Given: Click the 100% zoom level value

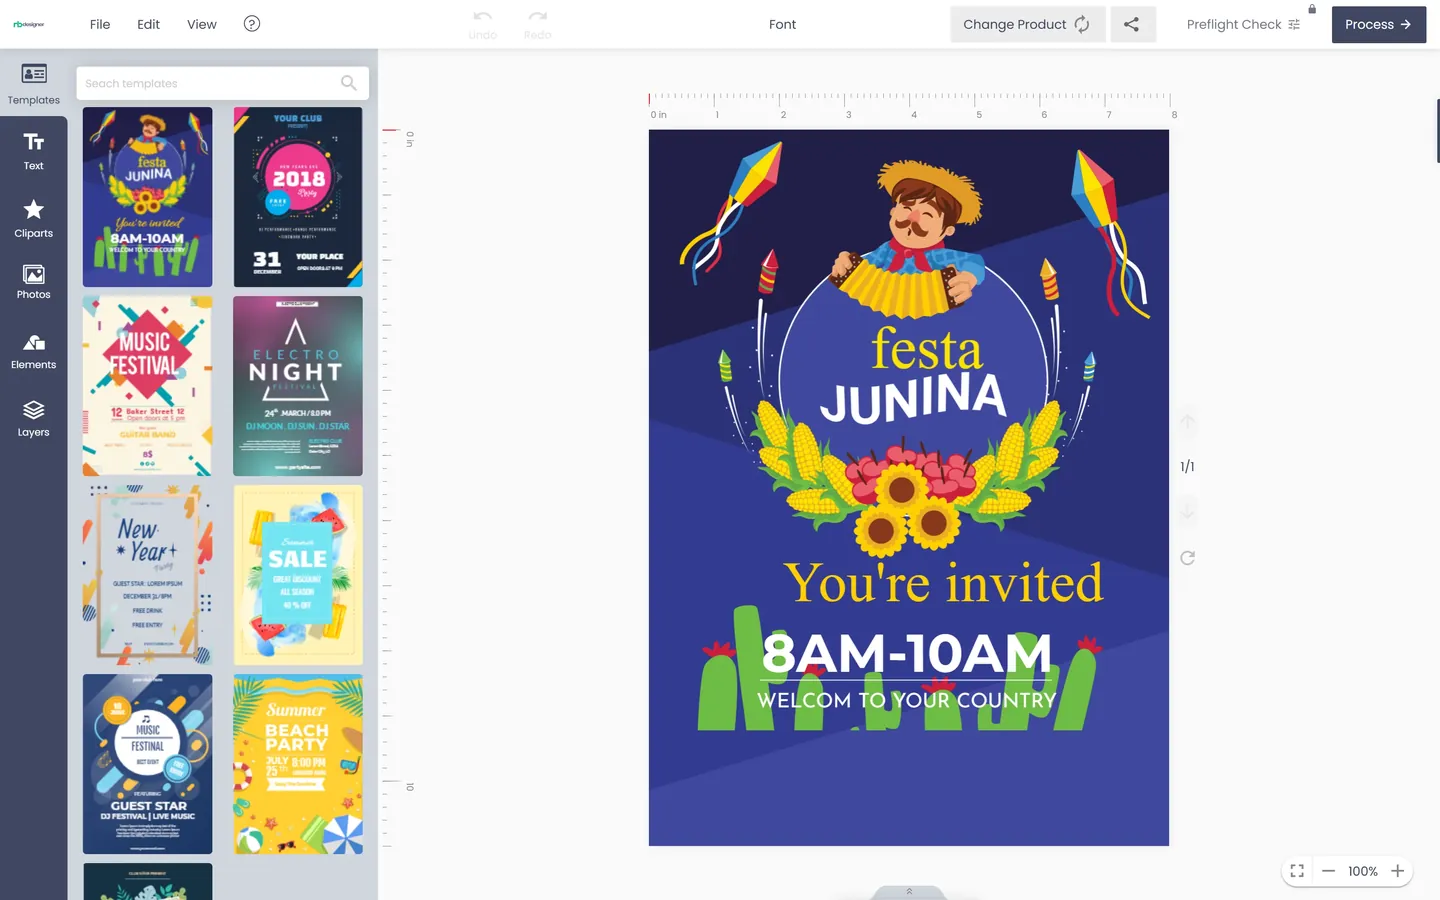Looking at the screenshot, I should pos(1363,871).
